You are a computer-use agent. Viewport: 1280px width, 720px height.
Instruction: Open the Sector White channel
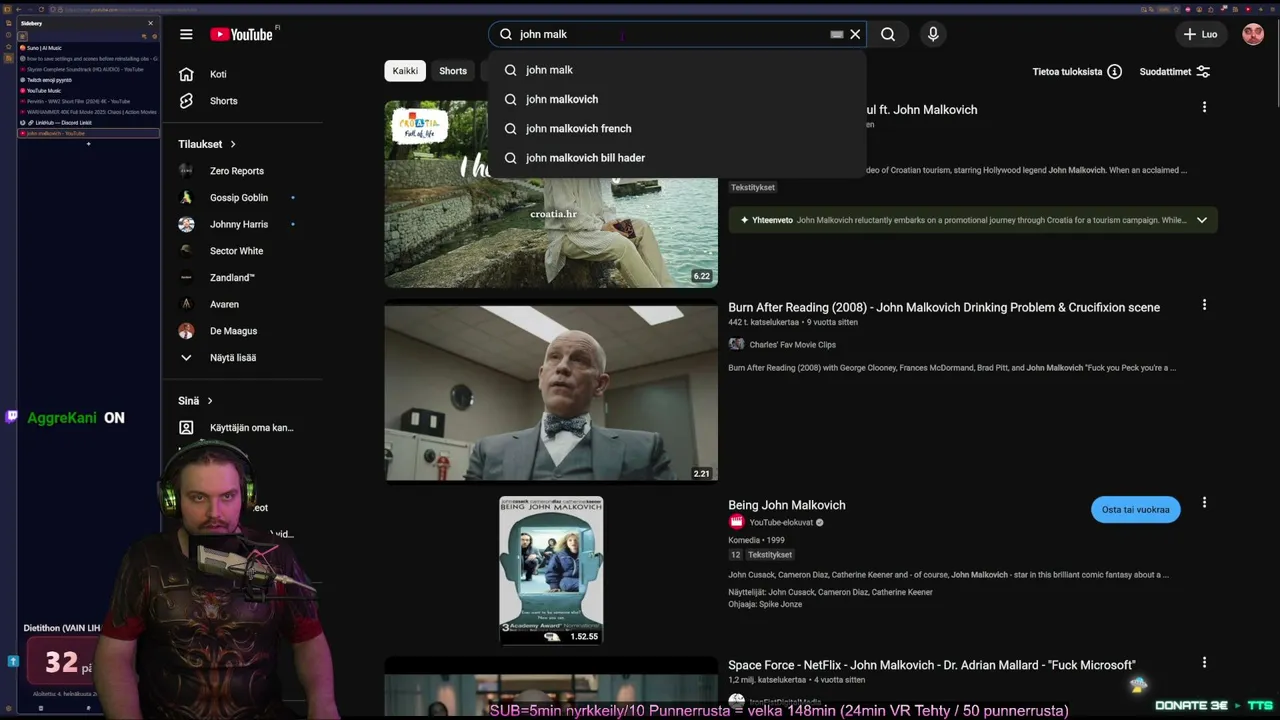point(236,251)
